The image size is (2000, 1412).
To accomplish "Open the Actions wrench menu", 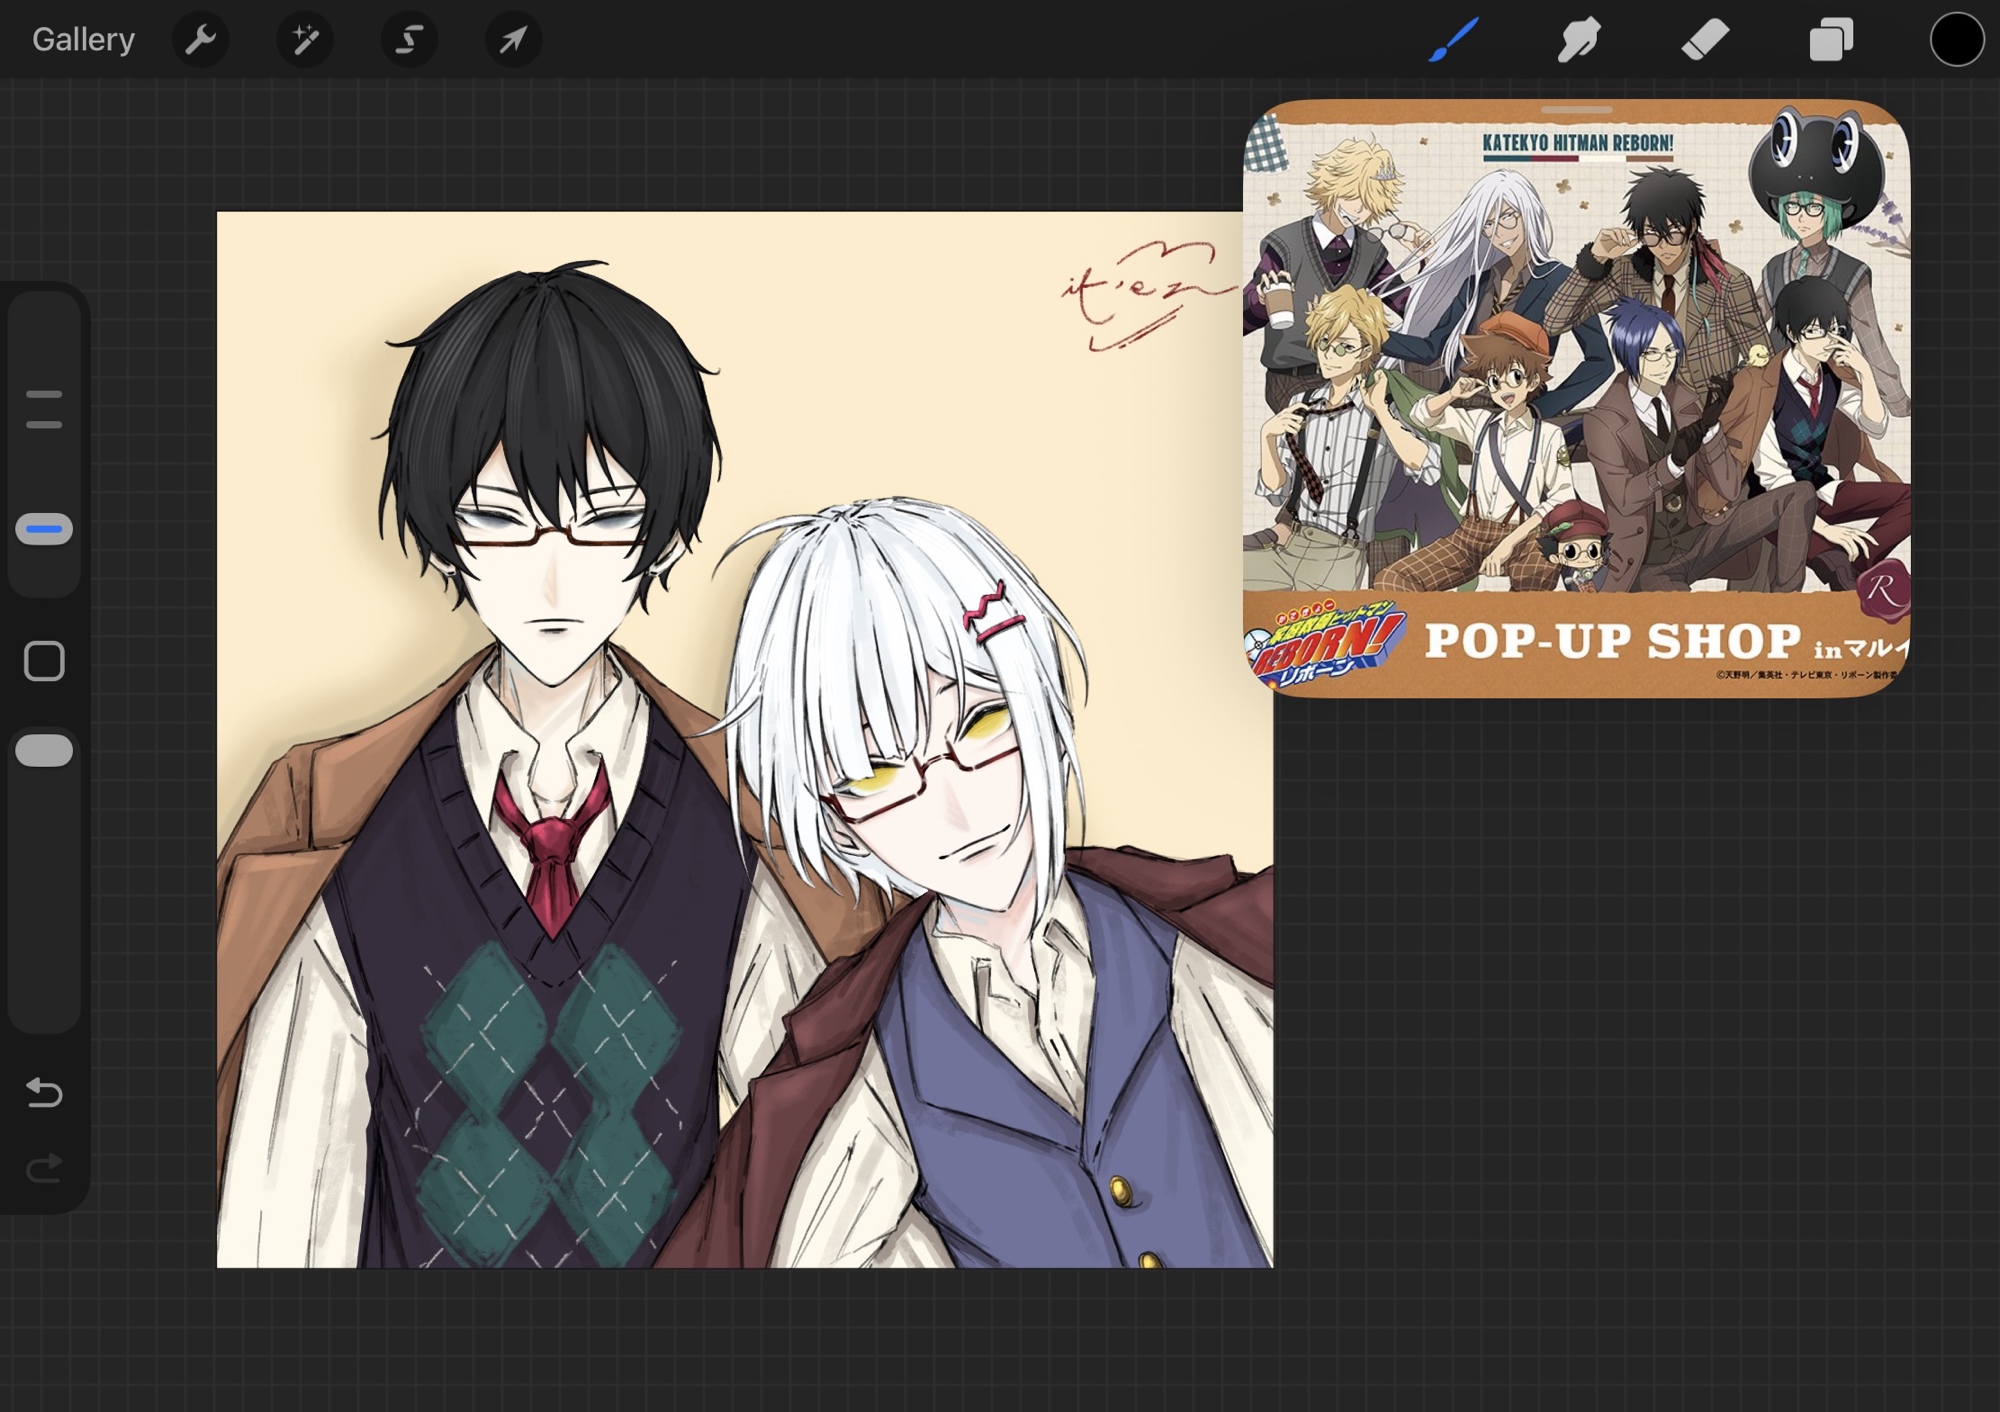I will click(x=201, y=40).
